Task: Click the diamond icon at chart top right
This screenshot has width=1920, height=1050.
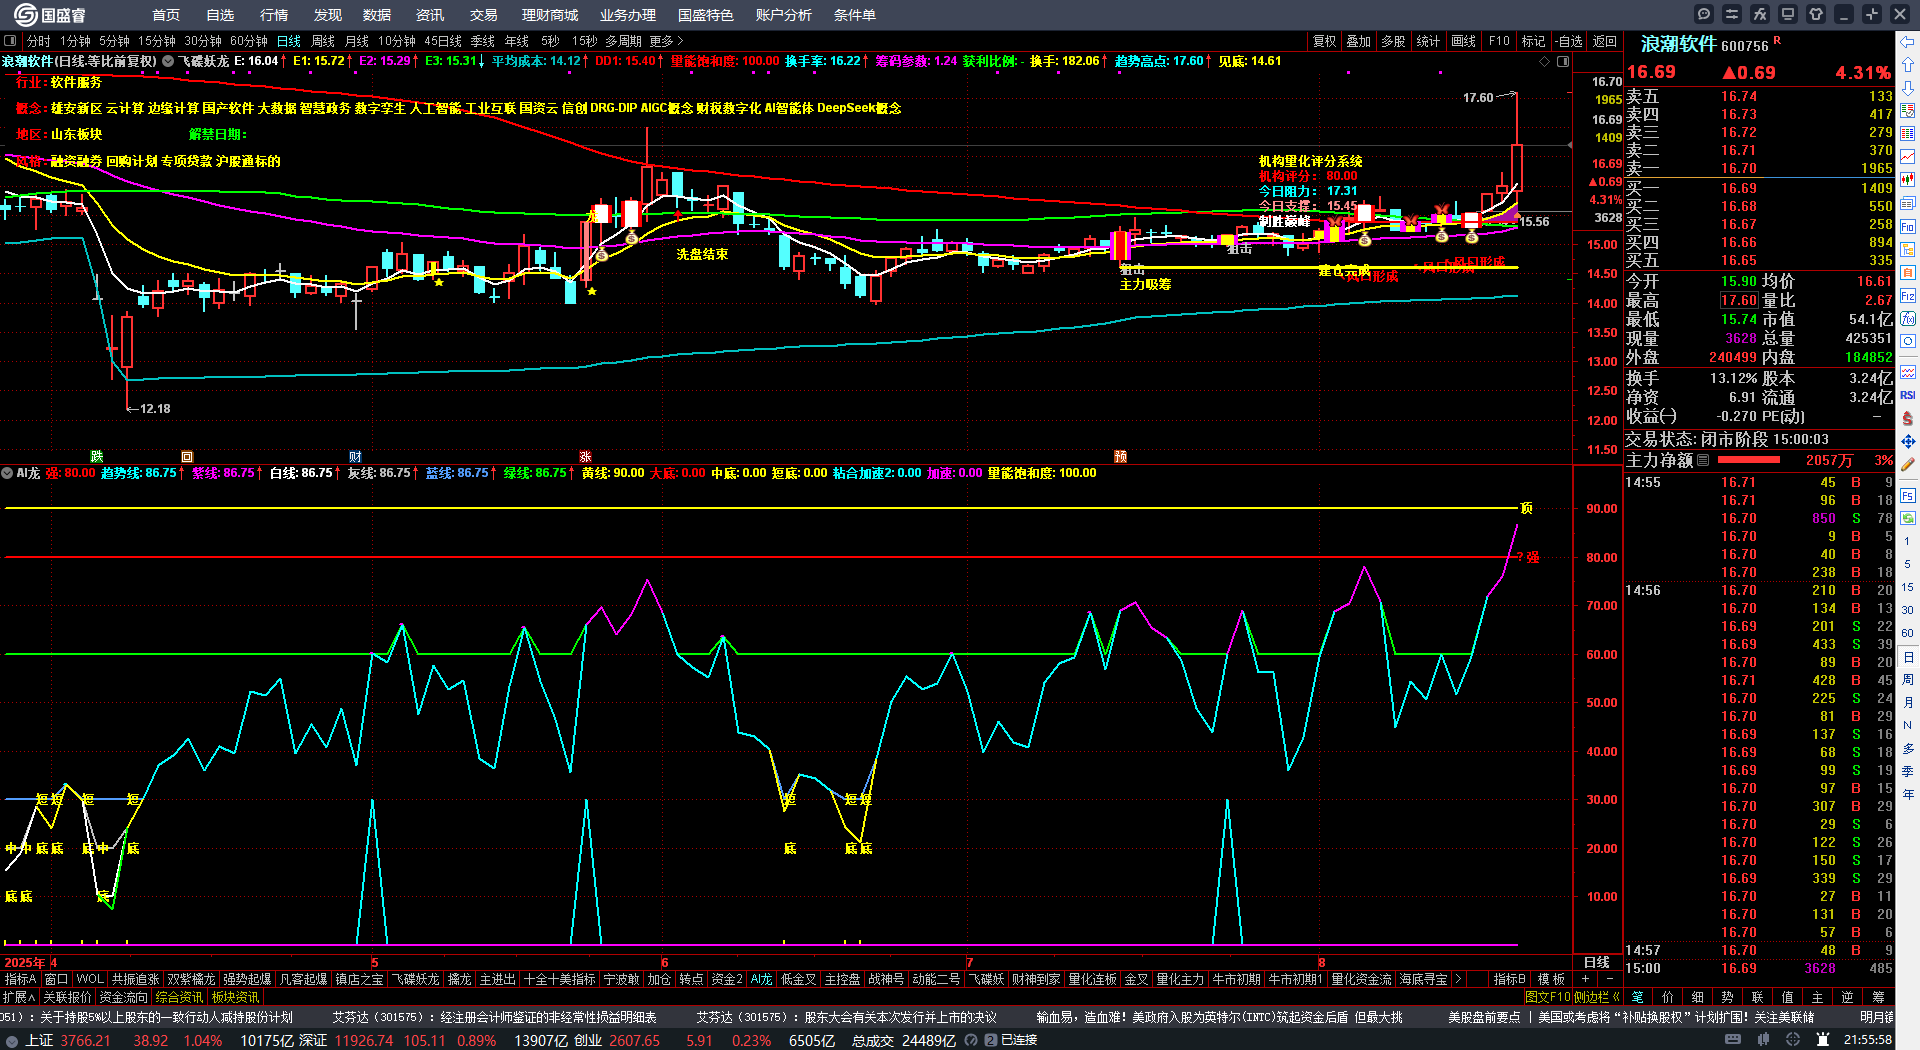Action: (1543, 62)
